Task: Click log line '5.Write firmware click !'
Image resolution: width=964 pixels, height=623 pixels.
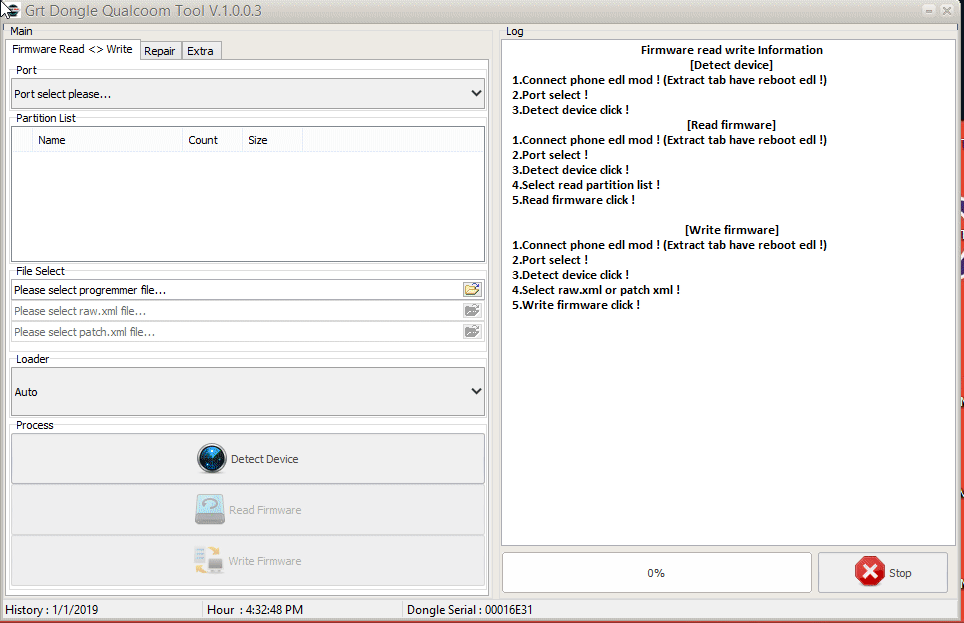Action: pyautogui.click(x=575, y=305)
